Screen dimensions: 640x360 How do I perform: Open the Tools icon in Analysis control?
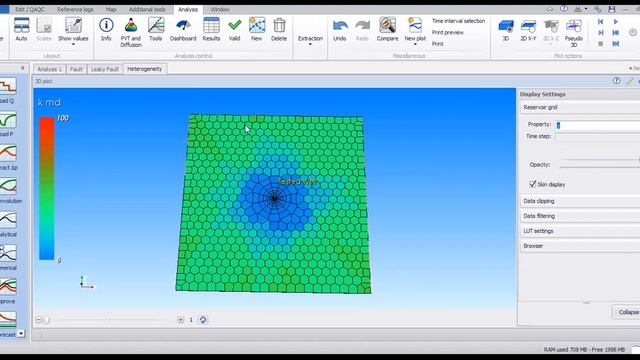156,29
